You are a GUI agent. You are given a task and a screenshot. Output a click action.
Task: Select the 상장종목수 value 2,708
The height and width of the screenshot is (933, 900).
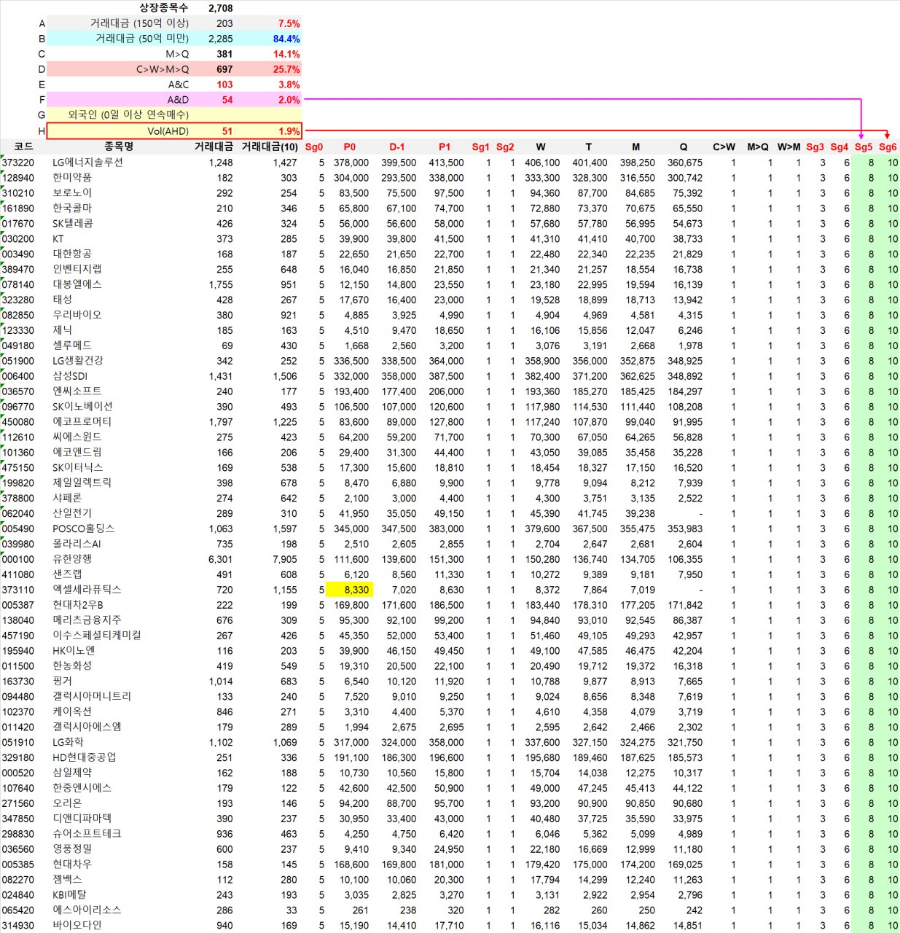(221, 8)
